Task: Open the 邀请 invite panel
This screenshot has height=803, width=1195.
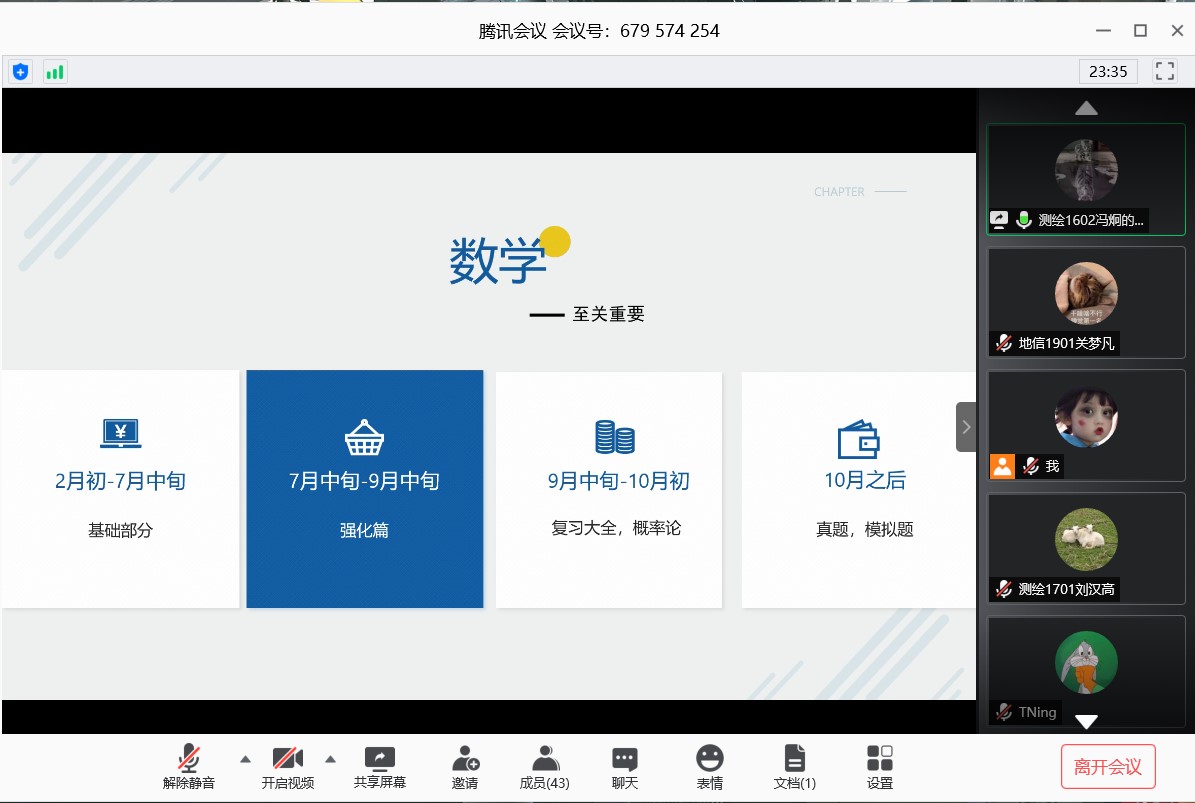Action: pos(465,767)
